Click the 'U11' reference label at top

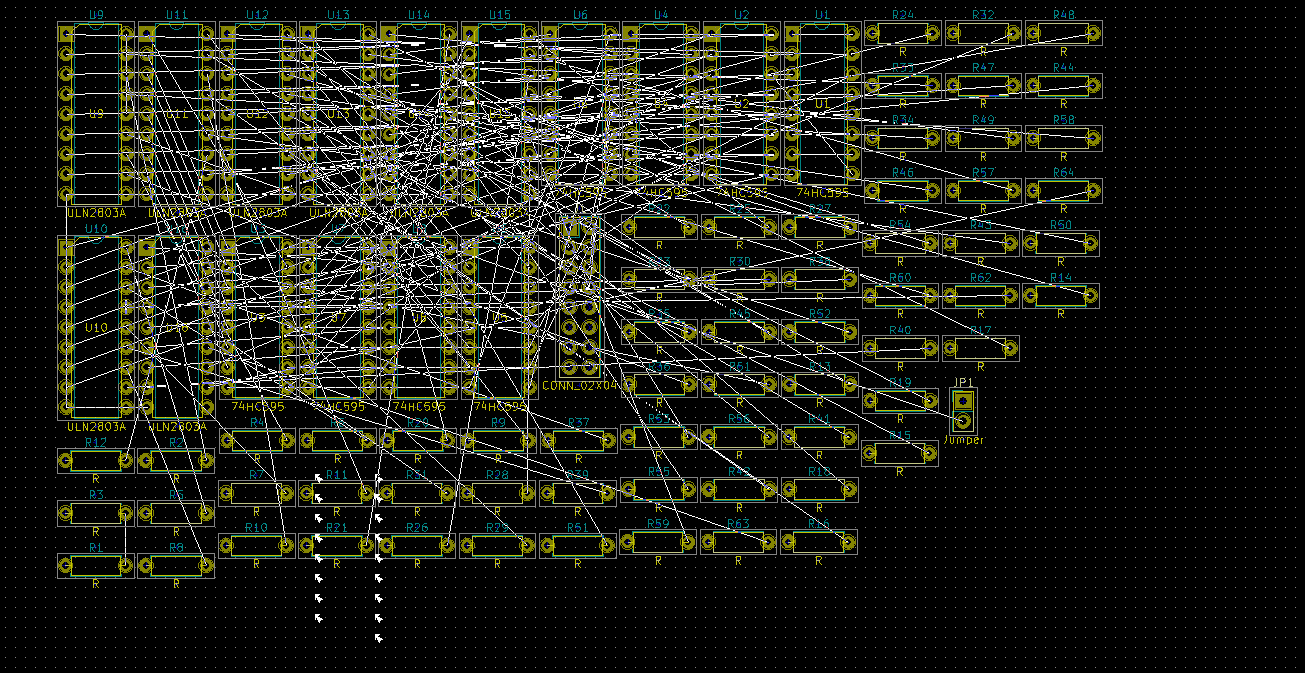177,15
